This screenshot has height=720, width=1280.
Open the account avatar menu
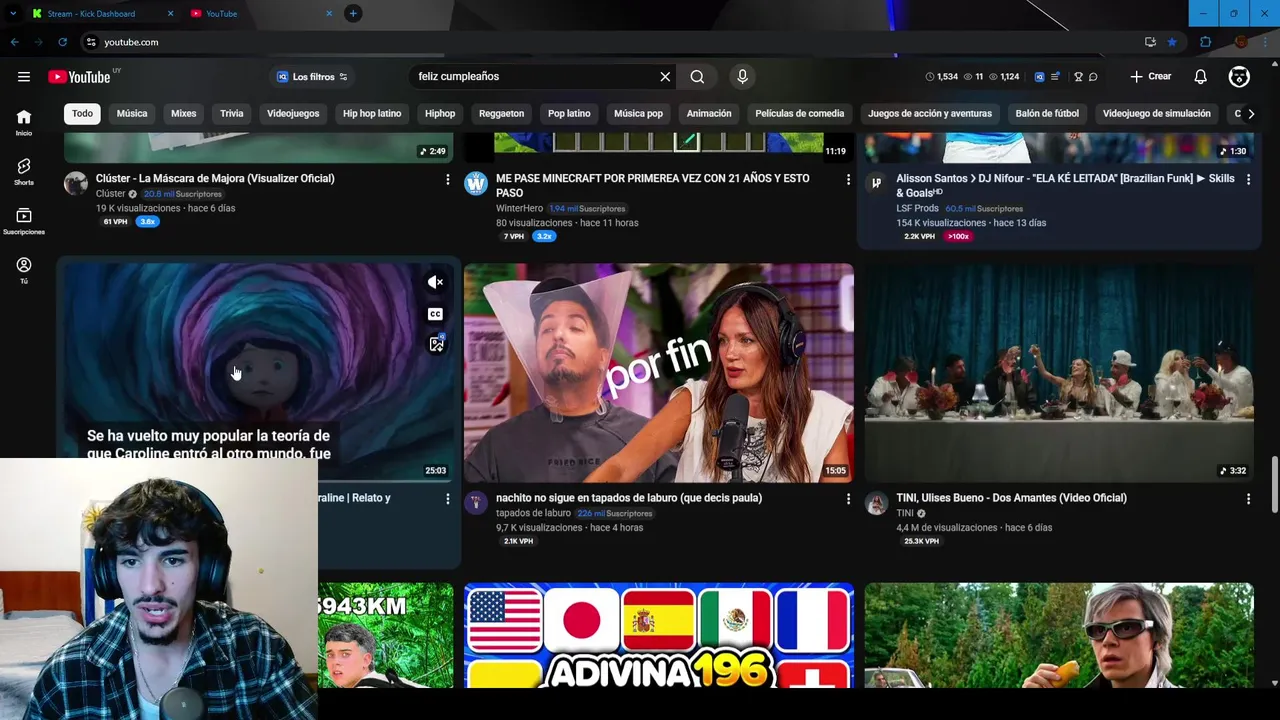point(1239,77)
